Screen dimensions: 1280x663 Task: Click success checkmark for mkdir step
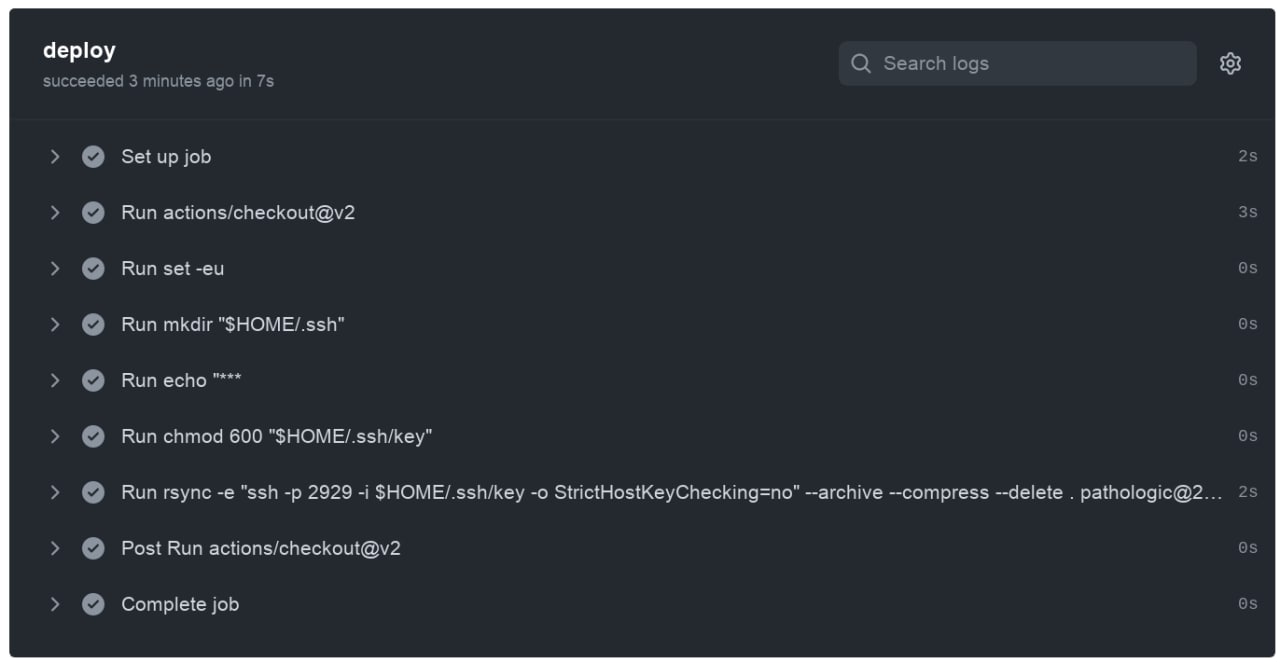coord(93,324)
